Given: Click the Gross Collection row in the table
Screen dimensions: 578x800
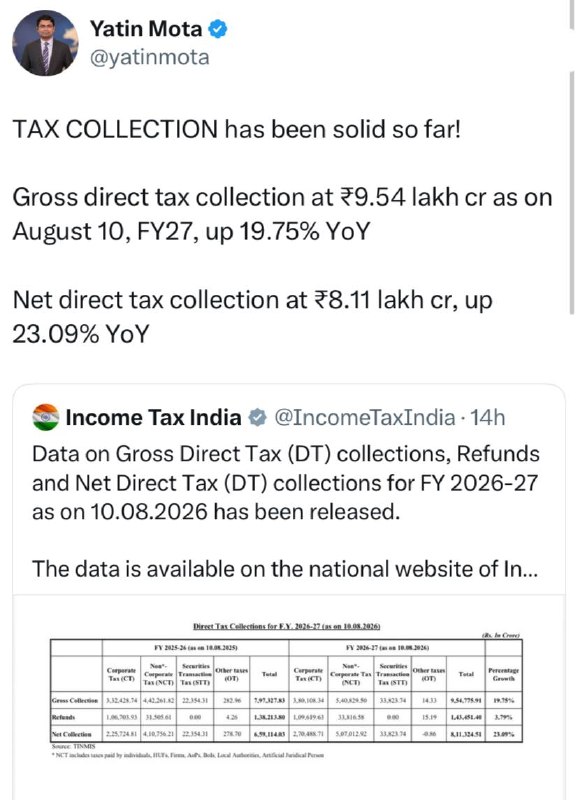Looking at the screenshot, I should 286,701.
